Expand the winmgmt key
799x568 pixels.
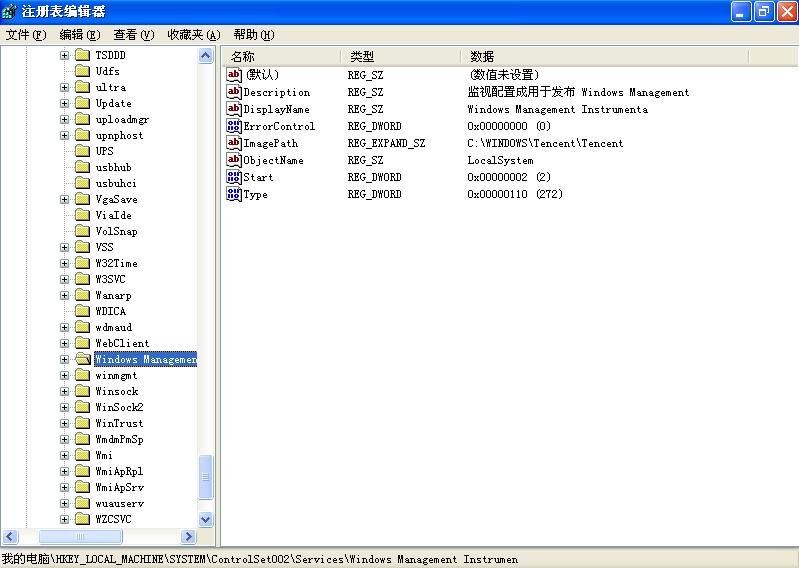click(x=64, y=375)
